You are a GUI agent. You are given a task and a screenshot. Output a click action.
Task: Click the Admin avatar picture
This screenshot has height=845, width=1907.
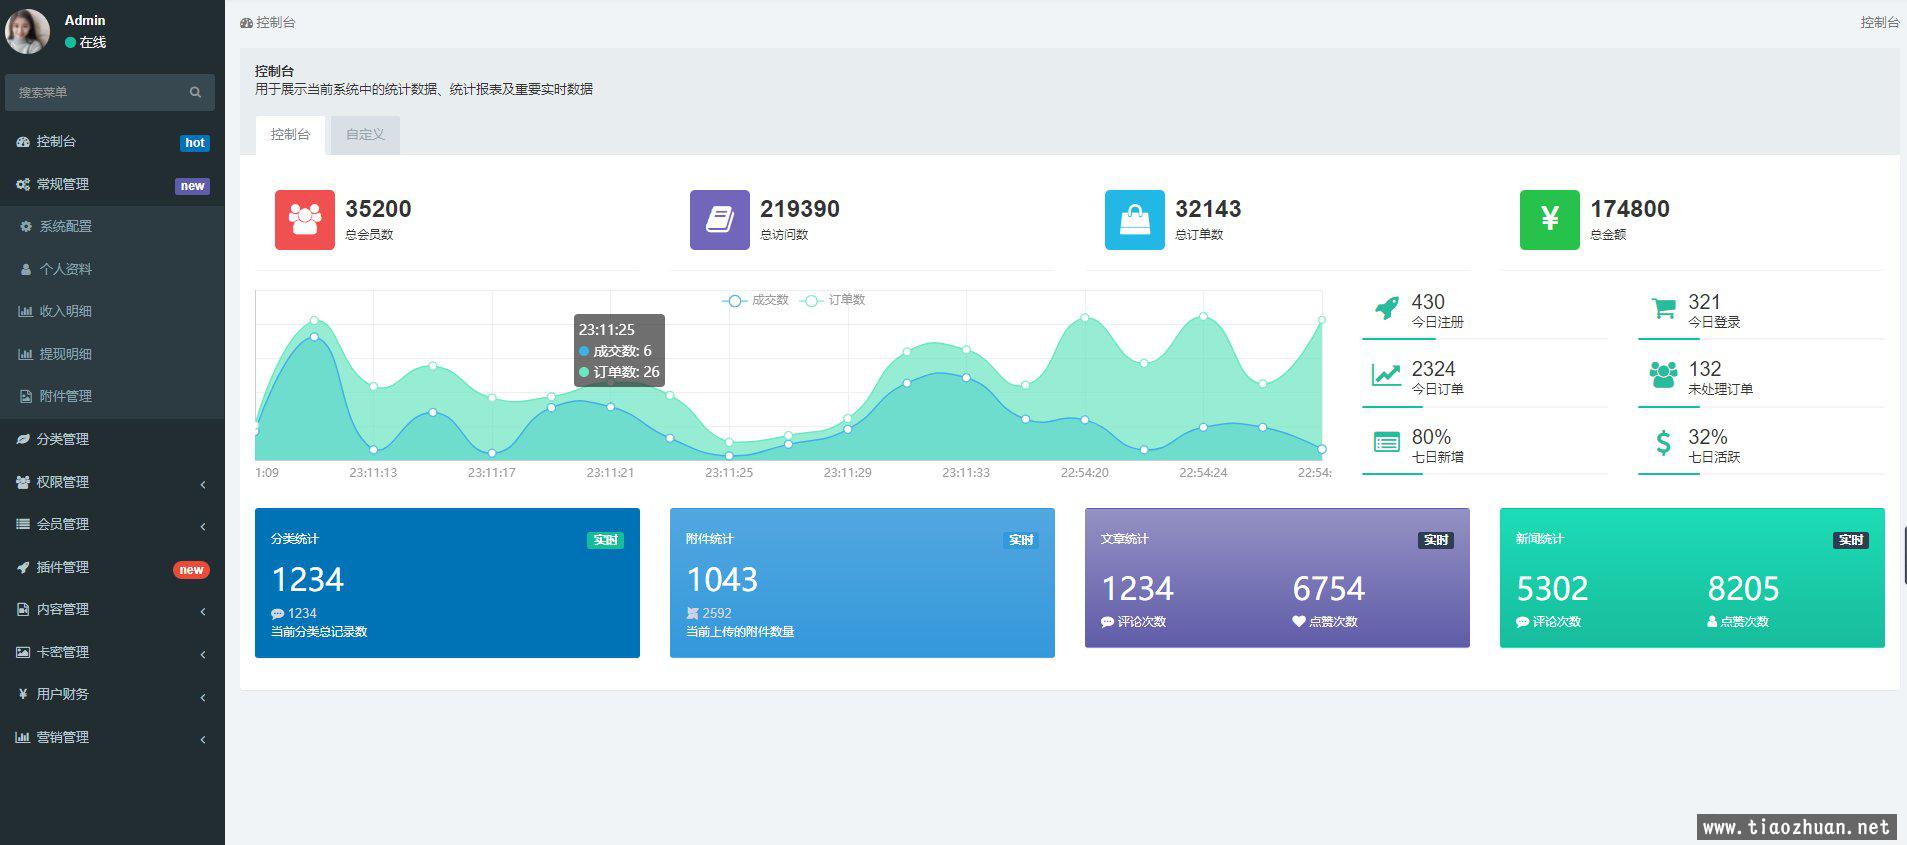[27, 31]
